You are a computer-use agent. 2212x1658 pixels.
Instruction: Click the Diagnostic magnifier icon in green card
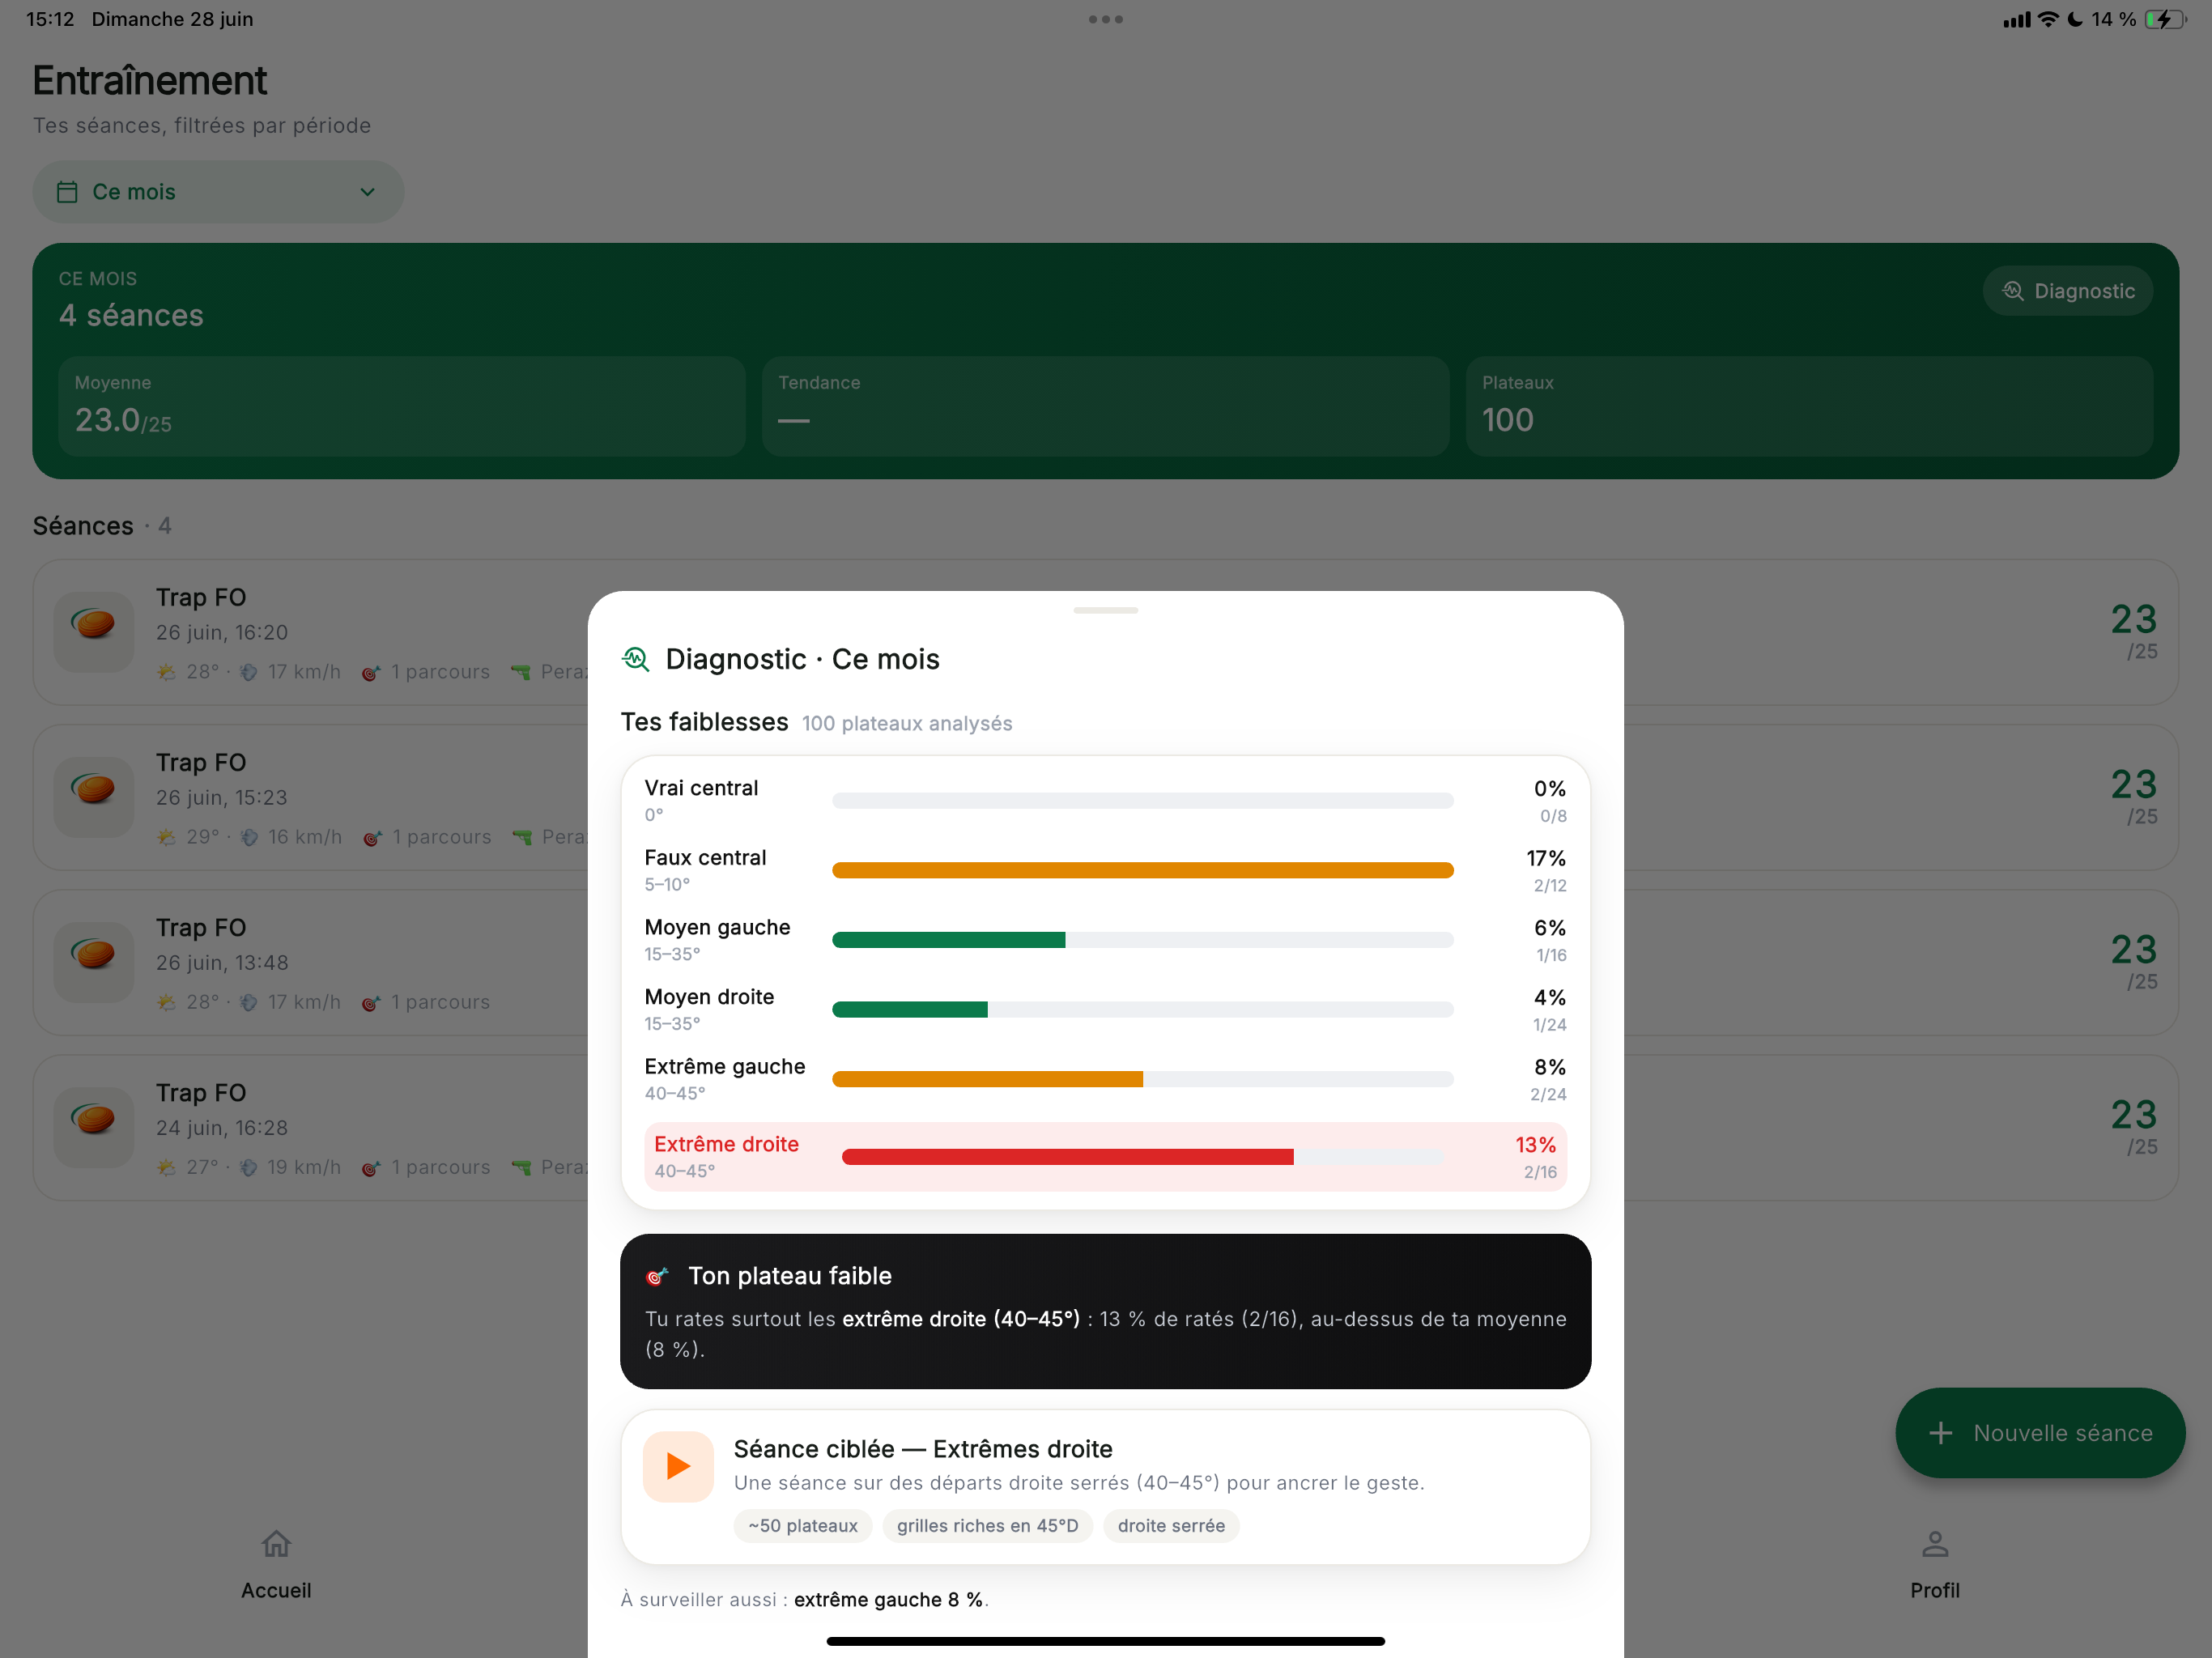[x=2013, y=291]
